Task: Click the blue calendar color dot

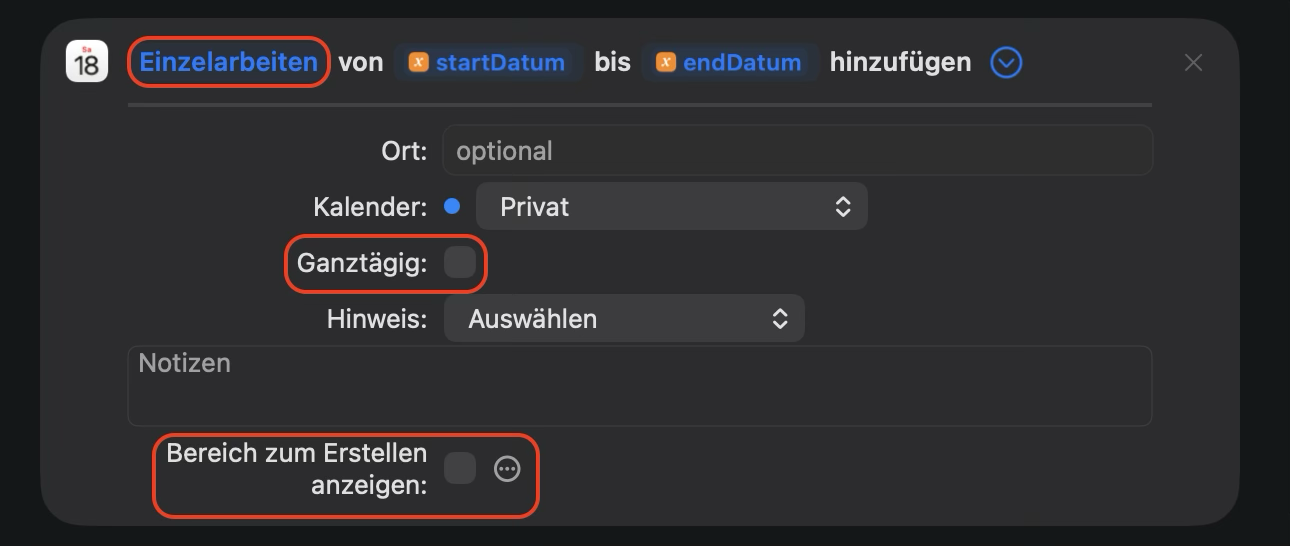Action: tap(452, 207)
